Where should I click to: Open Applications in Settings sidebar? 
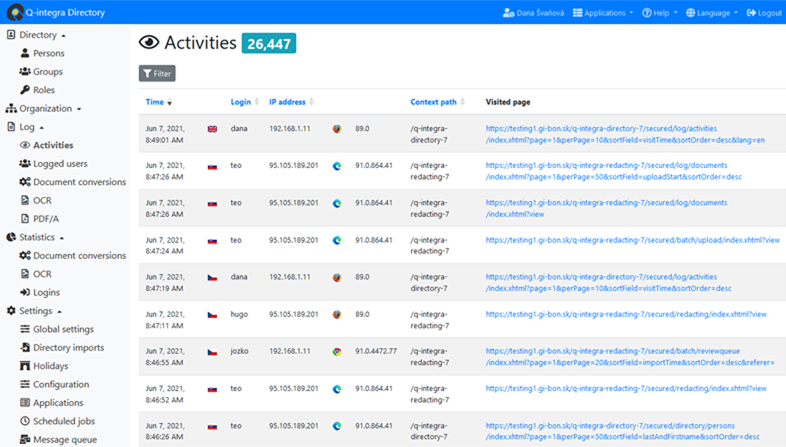coord(58,403)
